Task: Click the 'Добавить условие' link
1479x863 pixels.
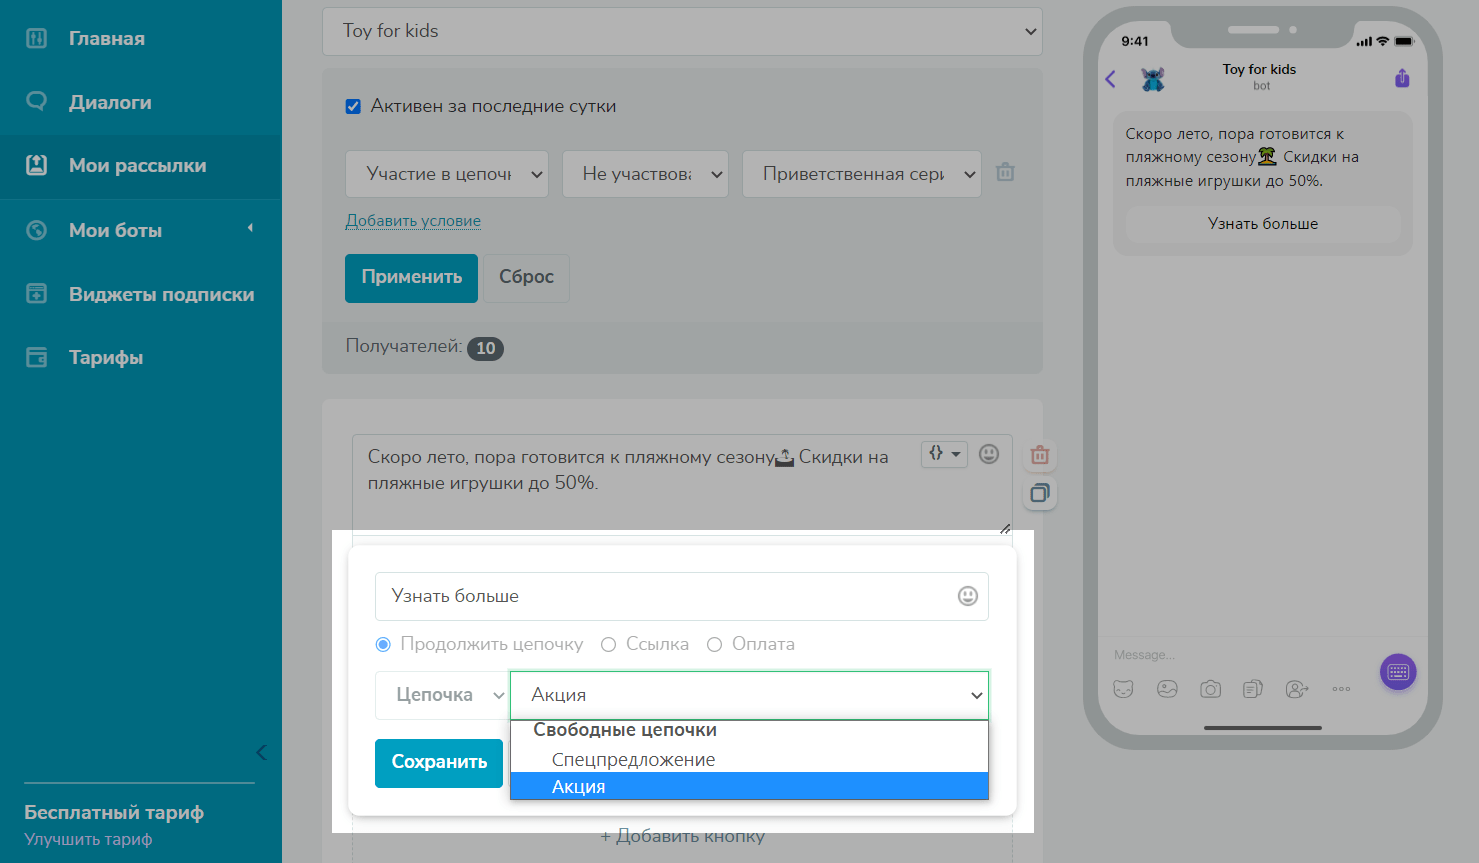Action: coord(413,221)
